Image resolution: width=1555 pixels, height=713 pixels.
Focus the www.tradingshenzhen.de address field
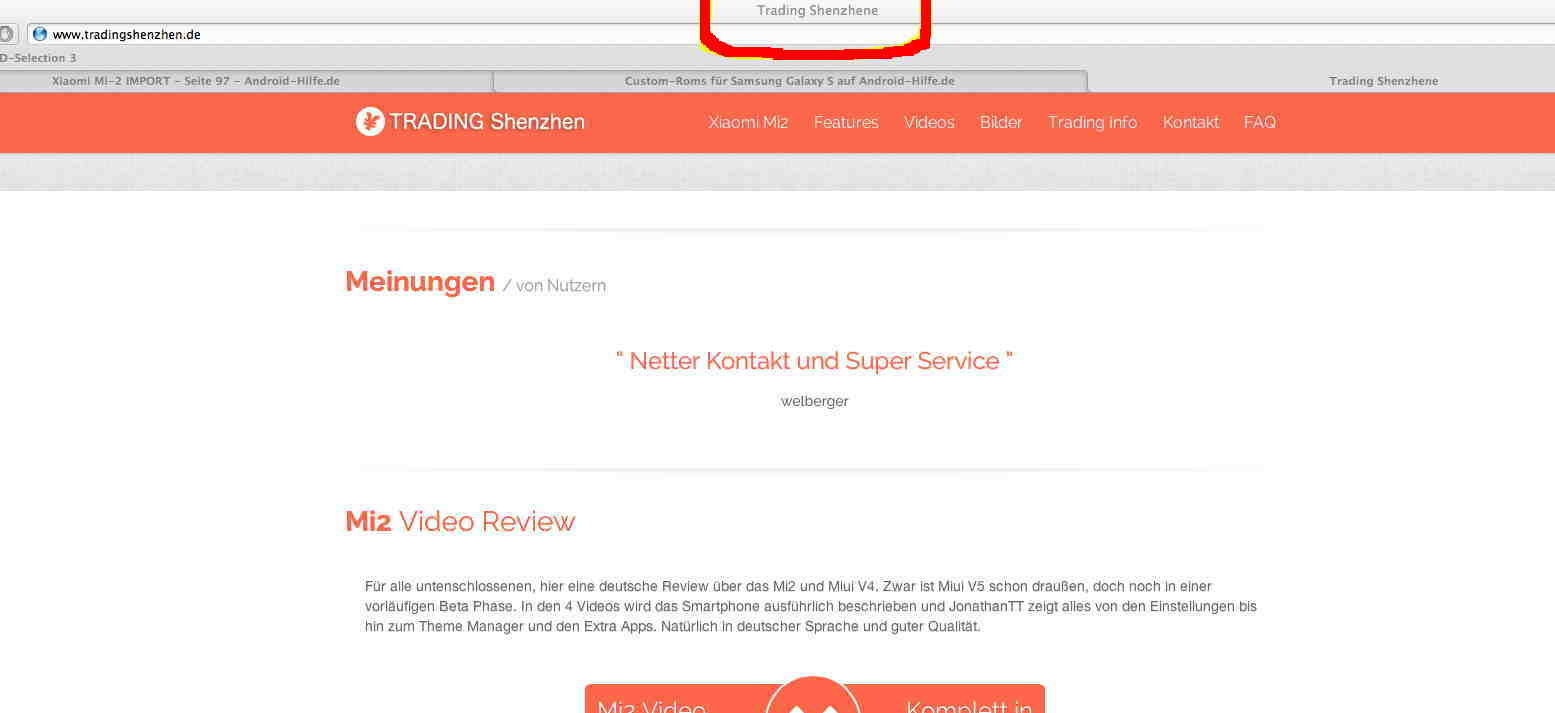(790, 34)
